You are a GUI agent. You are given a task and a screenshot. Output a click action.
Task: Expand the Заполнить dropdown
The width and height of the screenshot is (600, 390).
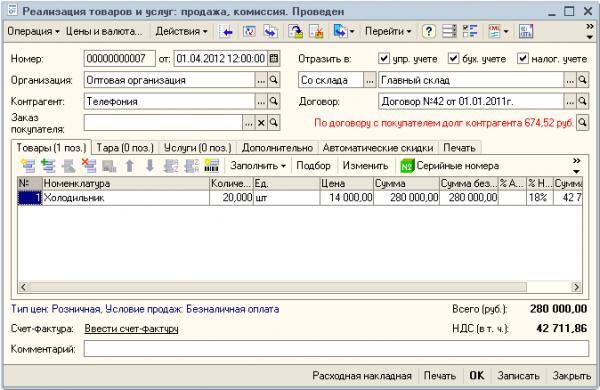coord(258,166)
